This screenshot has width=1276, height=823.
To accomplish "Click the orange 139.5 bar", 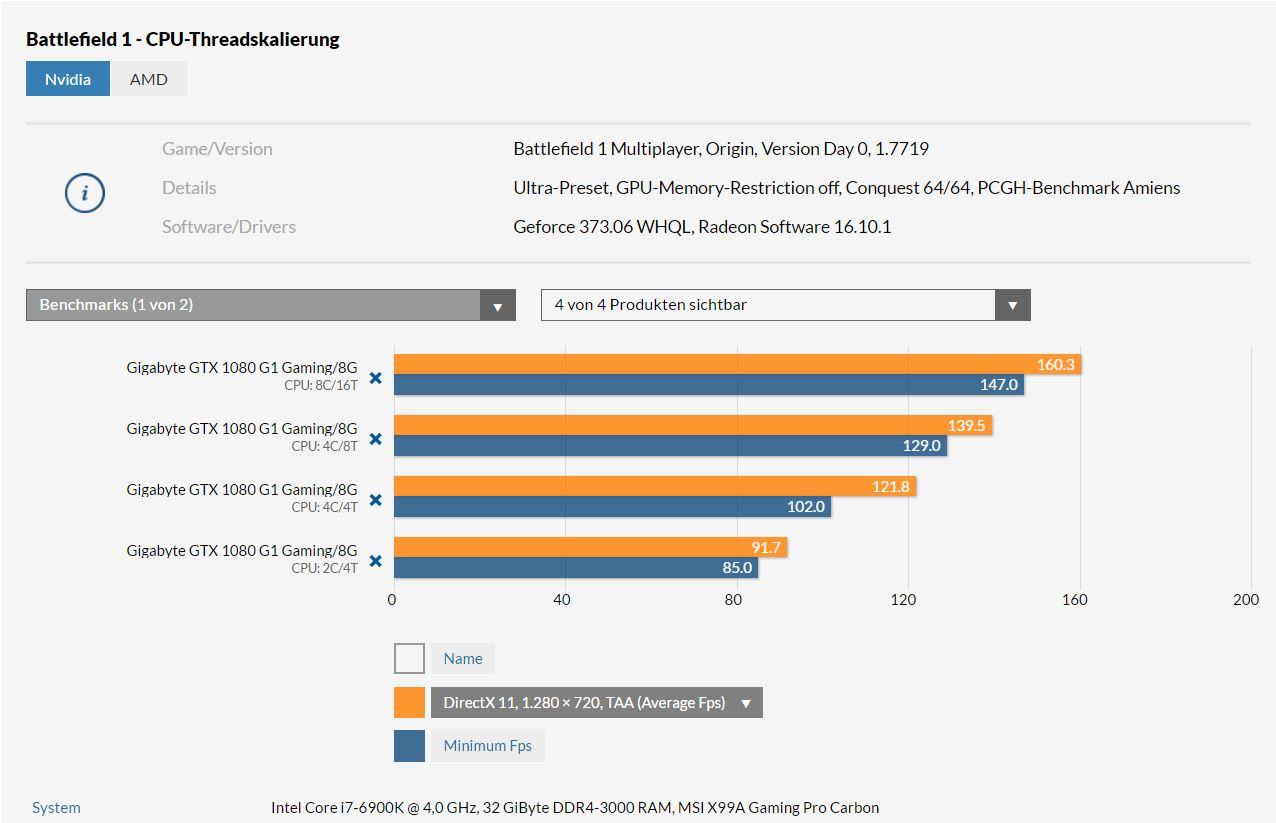I will point(693,425).
